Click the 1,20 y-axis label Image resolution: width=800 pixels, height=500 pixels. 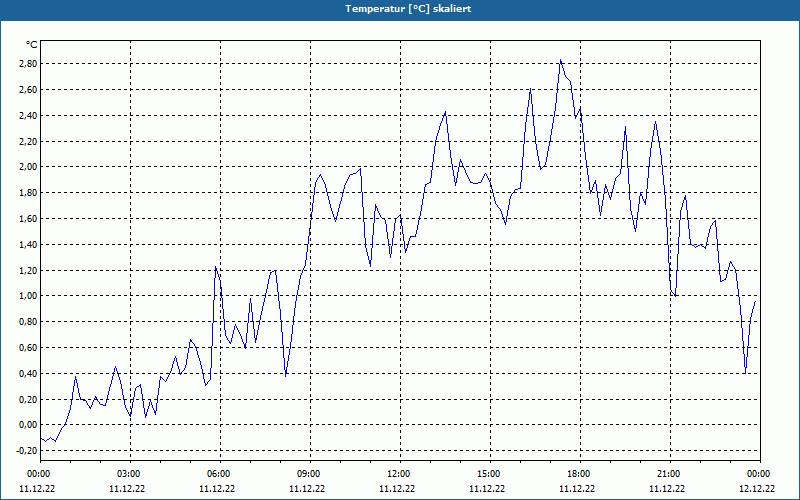click(x=29, y=270)
